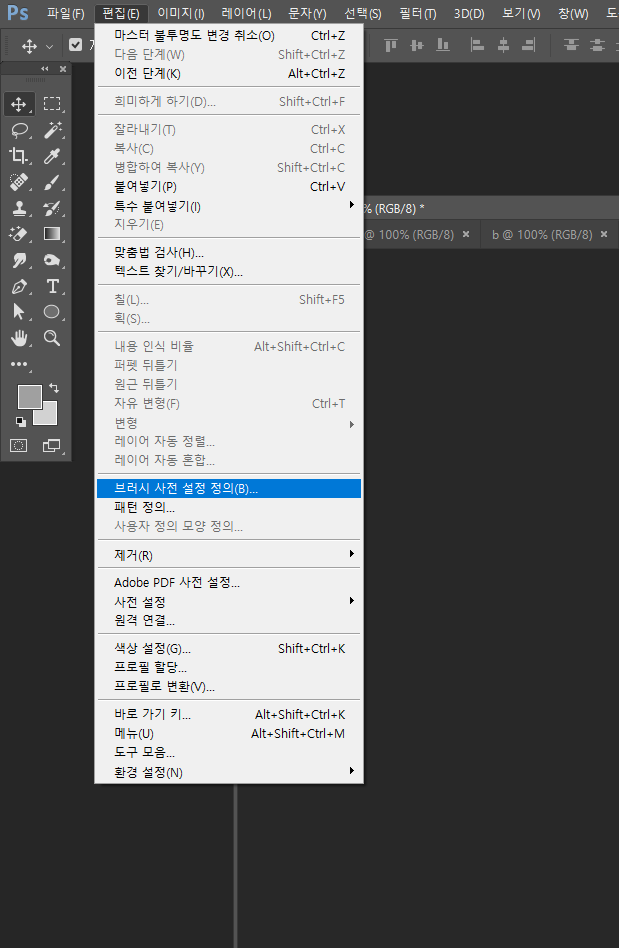Select the Brush tool
619x948 pixels.
(x=52, y=182)
